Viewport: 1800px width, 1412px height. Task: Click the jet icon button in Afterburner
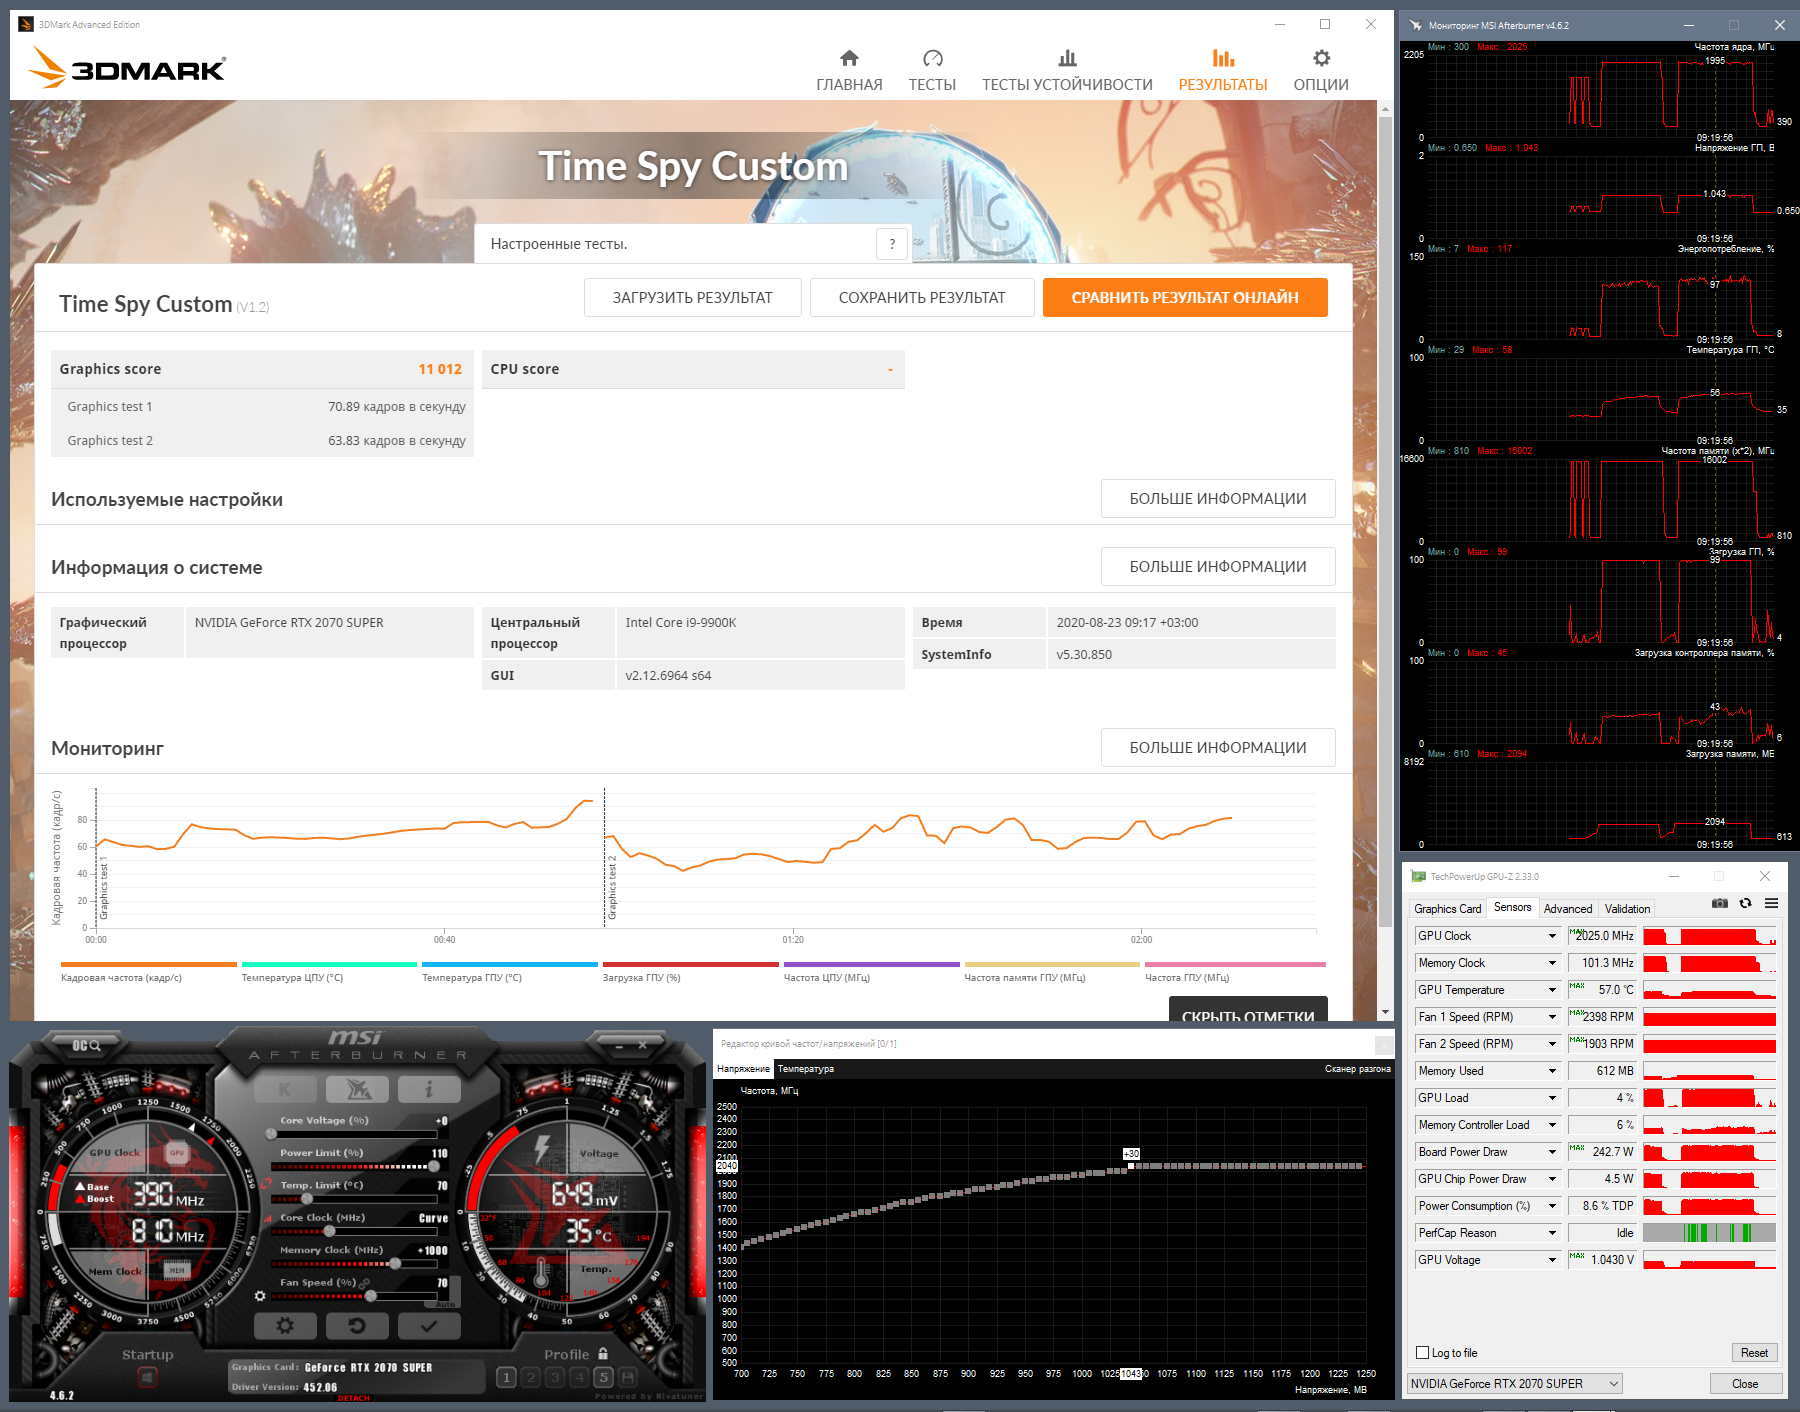pos(357,1089)
